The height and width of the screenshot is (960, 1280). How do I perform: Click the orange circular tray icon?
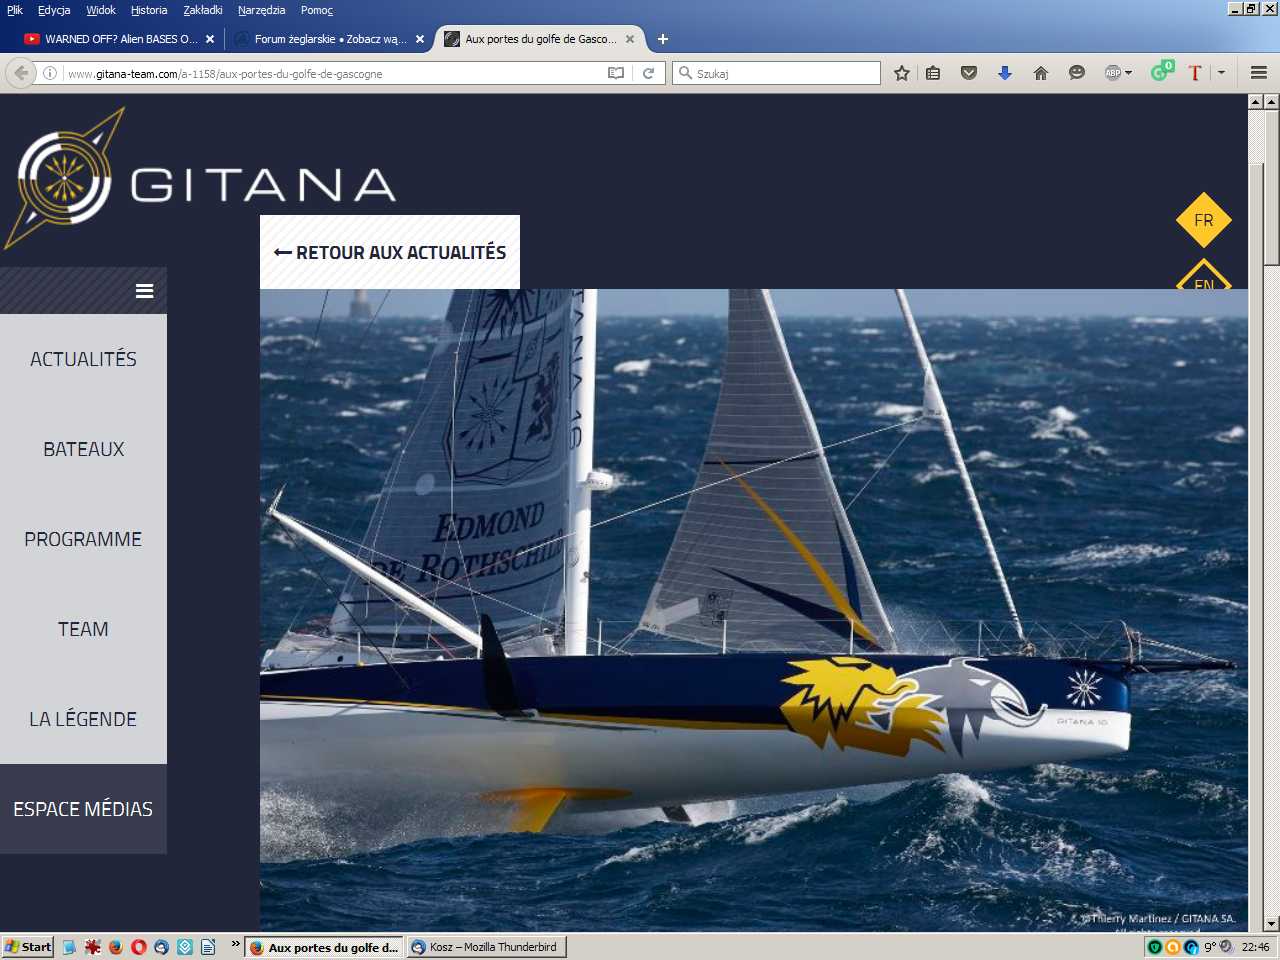point(1172,947)
